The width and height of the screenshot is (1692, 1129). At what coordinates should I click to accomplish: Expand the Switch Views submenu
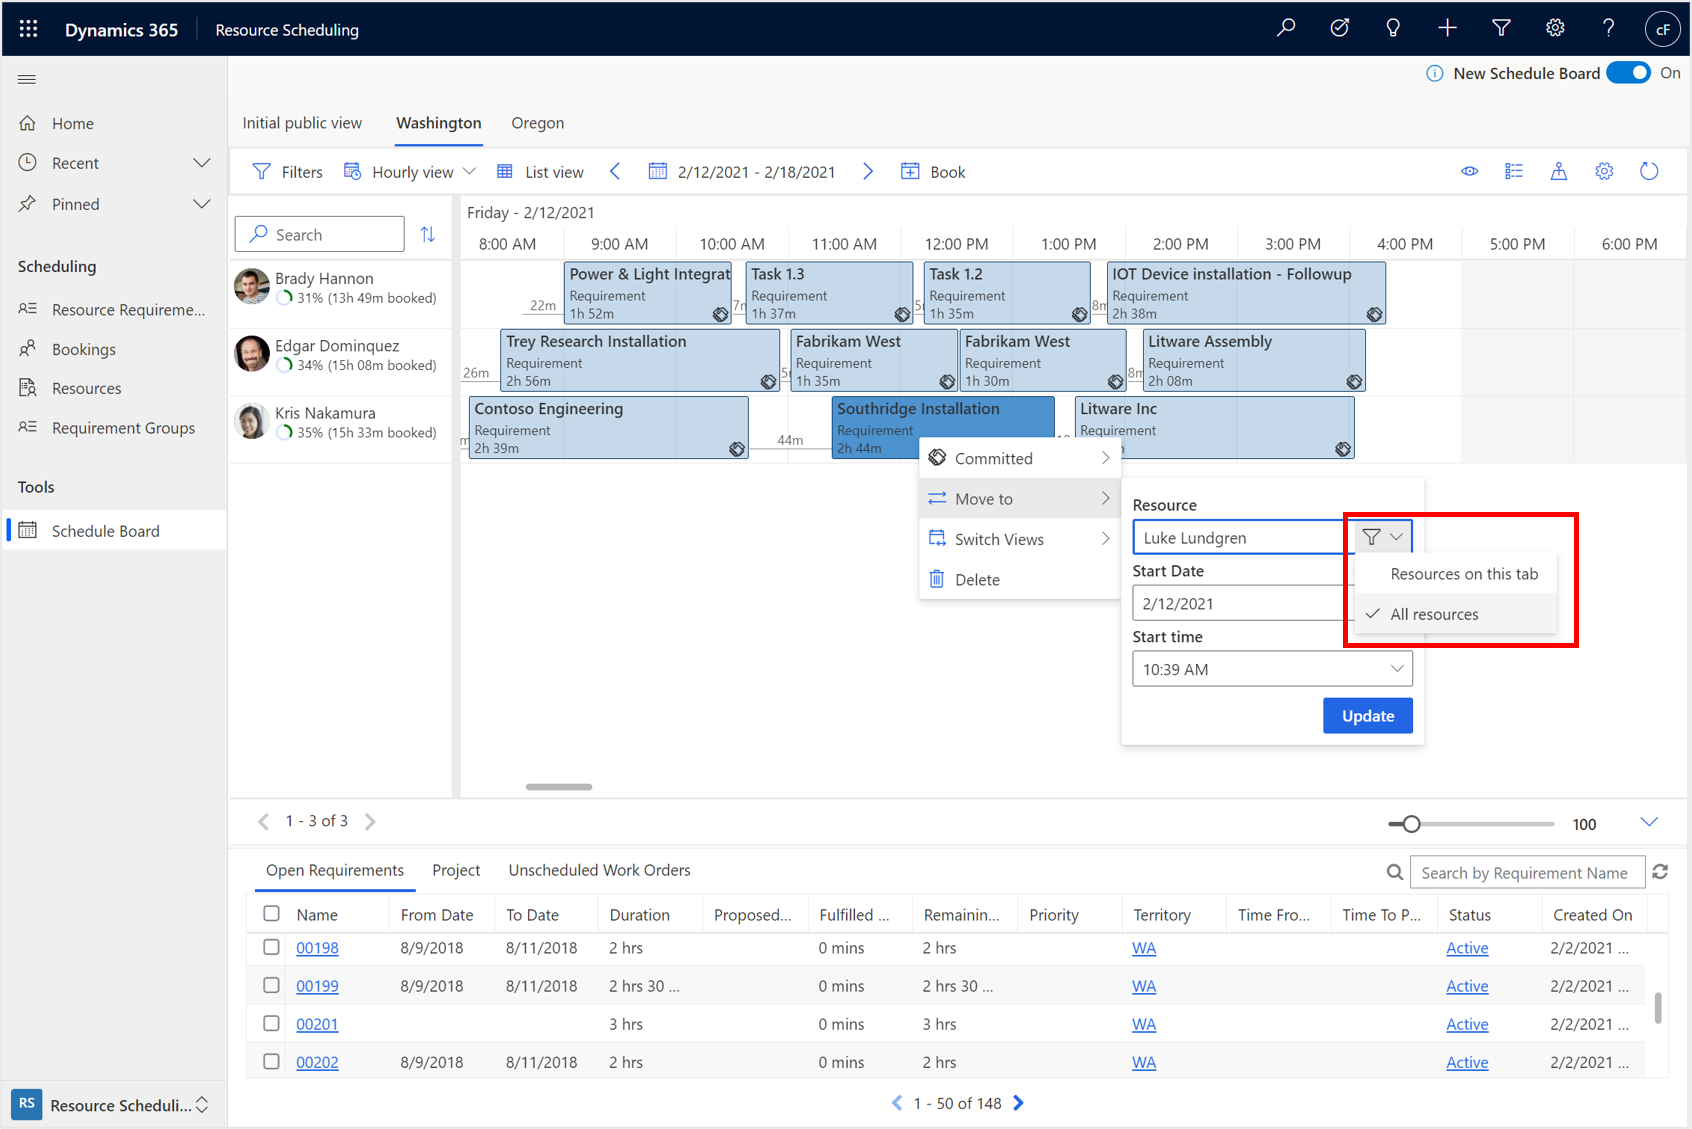coord(1020,539)
